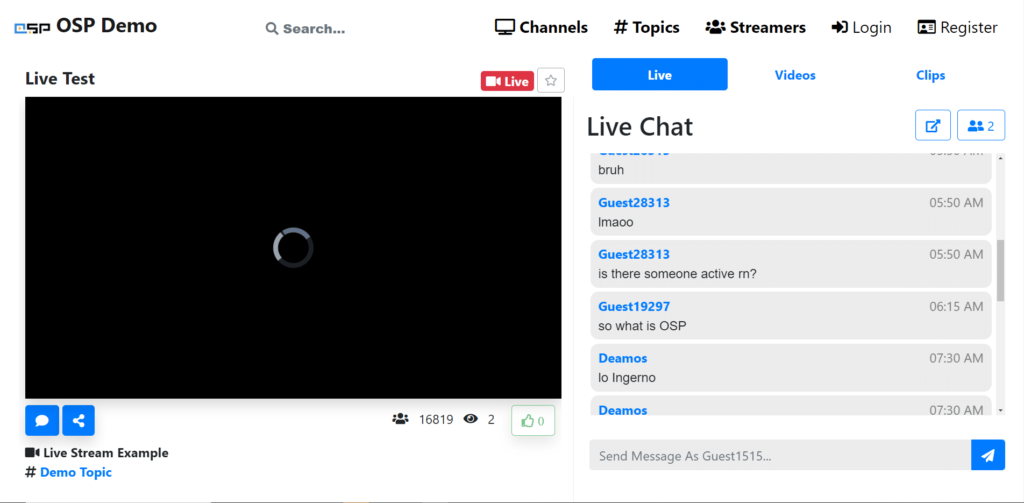Click the chat scroll down arrow
Screen dimensions: 1024x503
point(1000,410)
